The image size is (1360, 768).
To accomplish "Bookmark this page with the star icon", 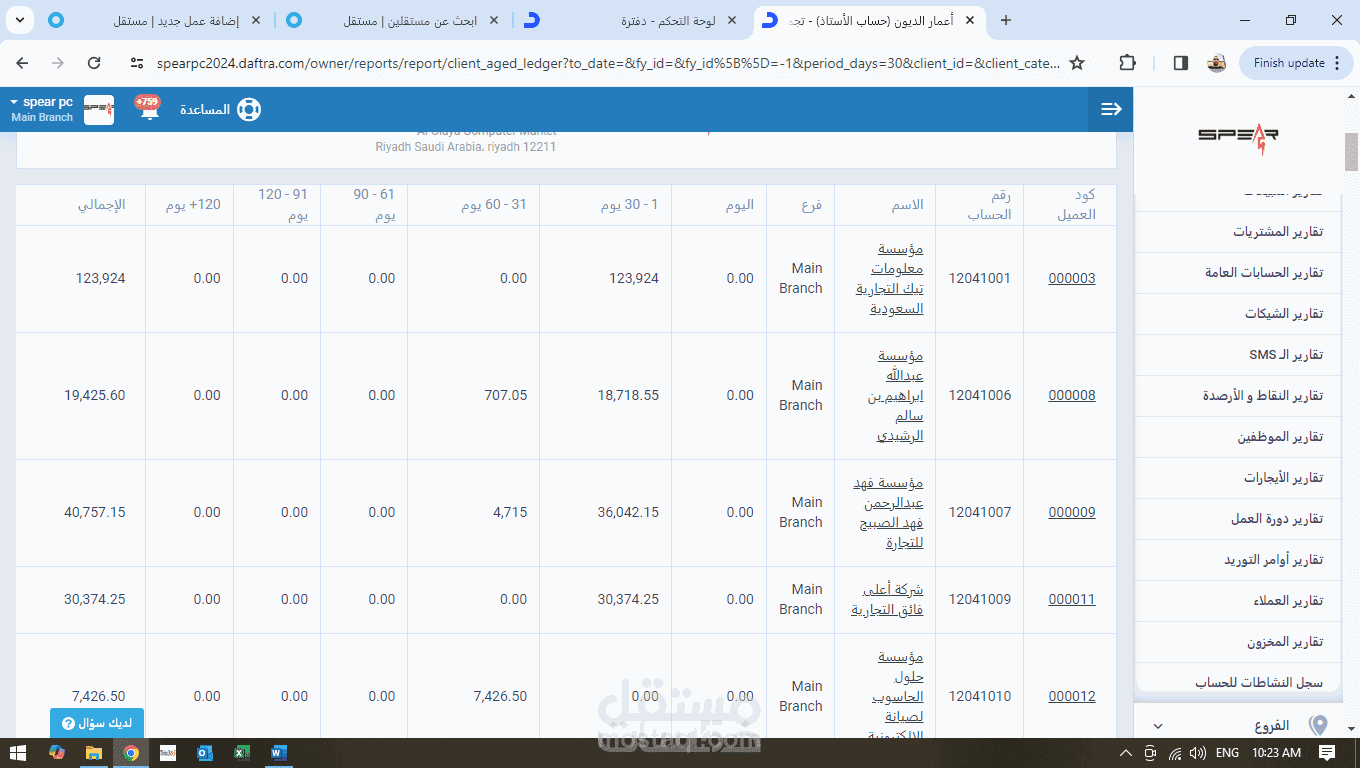I will (x=1077, y=63).
